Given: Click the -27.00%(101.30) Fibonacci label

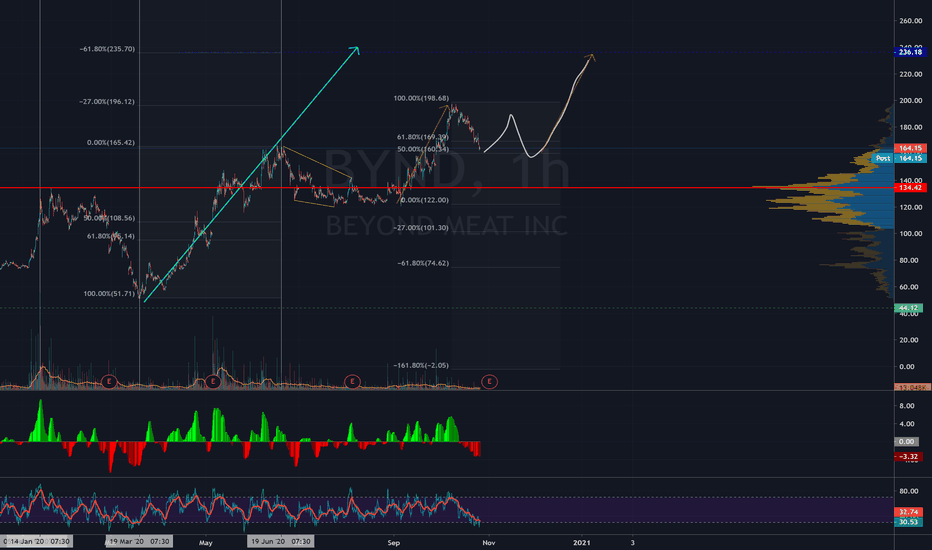Looking at the screenshot, I should [x=421, y=228].
